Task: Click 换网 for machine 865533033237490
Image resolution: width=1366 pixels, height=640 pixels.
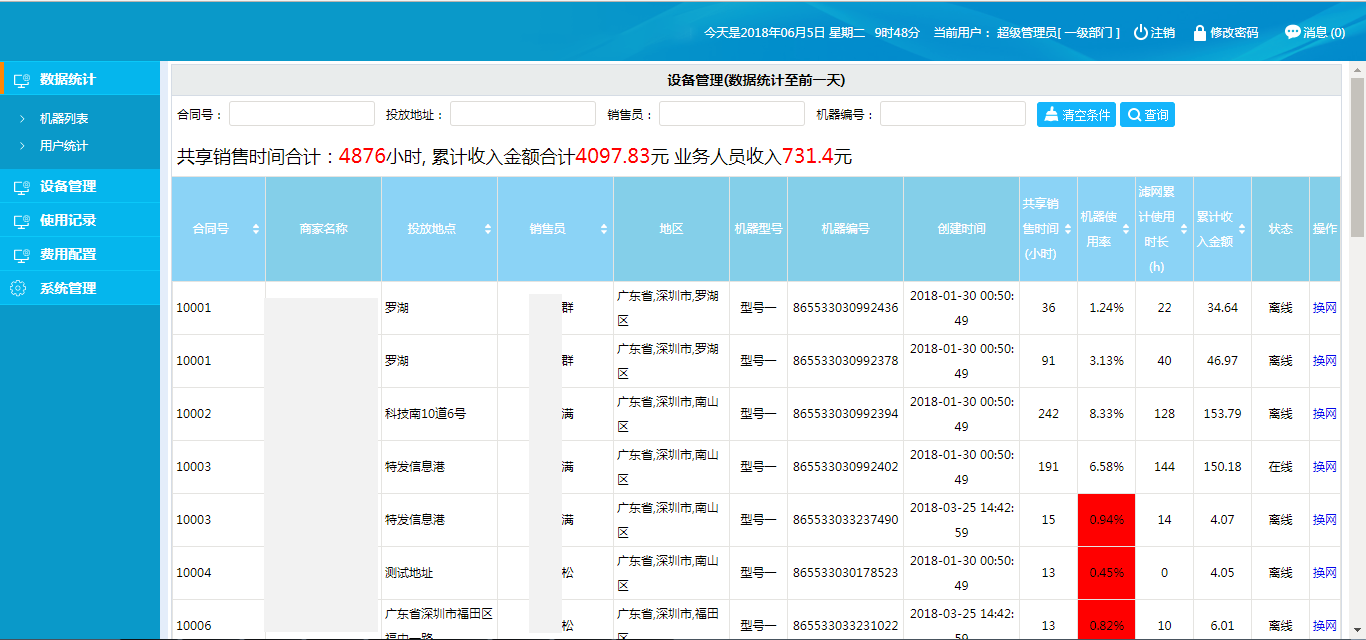Action: [x=1324, y=520]
